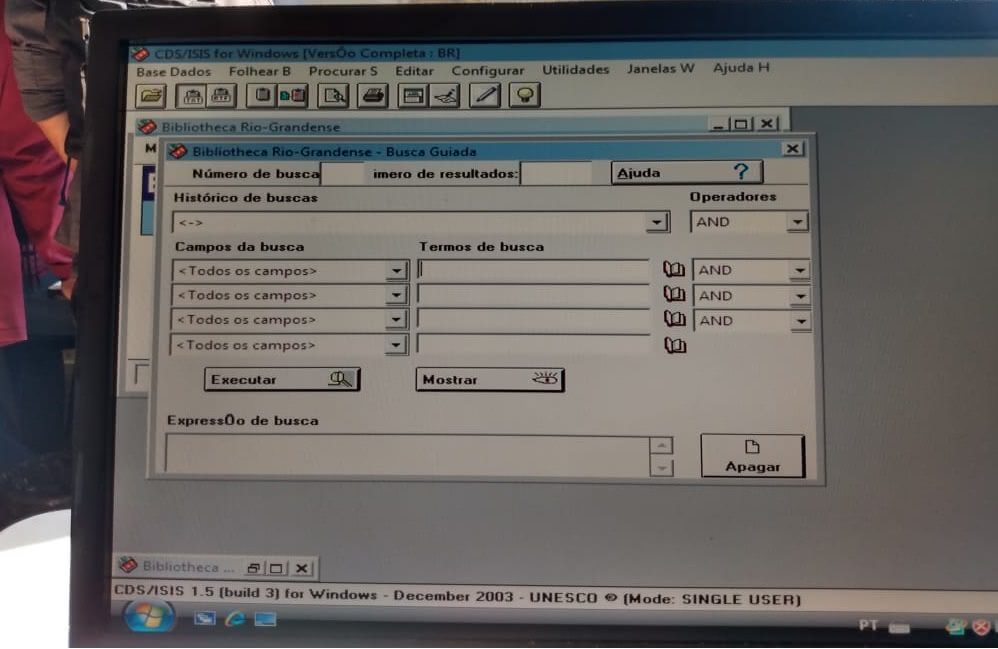Click the third Termos de busca input field
The height and width of the screenshot is (649, 998).
(x=533, y=320)
